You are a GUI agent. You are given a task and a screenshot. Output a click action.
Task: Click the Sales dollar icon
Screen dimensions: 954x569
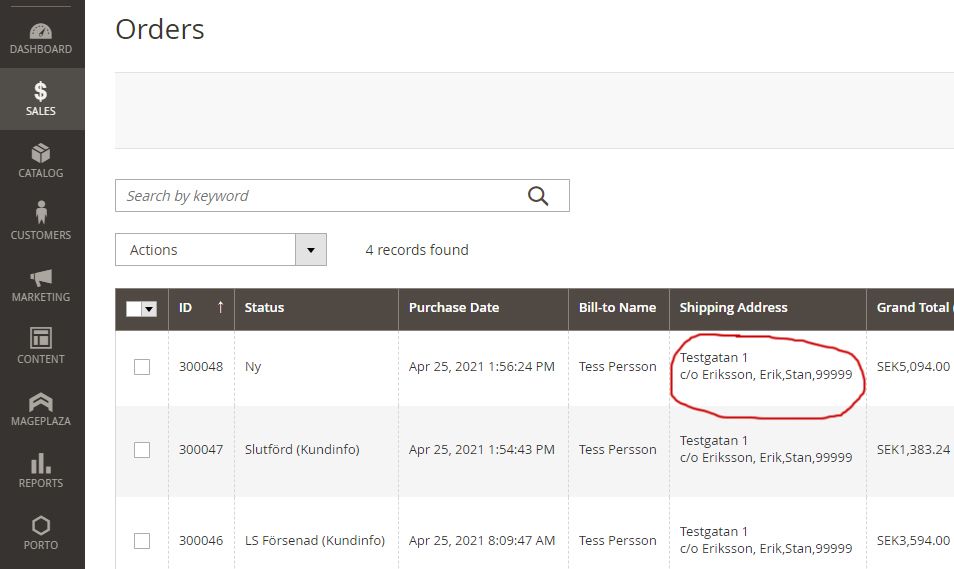point(41,93)
